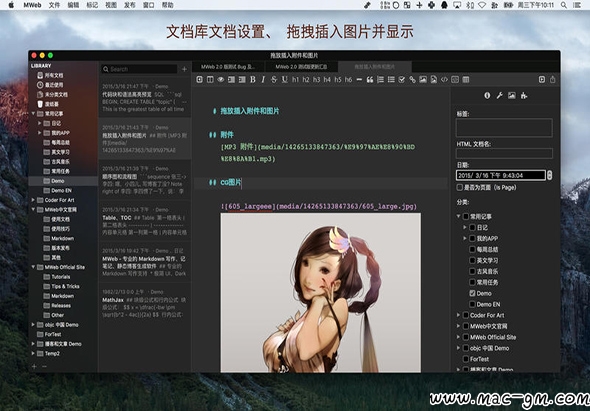Select the Tutorials folder in the sidebar

tap(61, 277)
